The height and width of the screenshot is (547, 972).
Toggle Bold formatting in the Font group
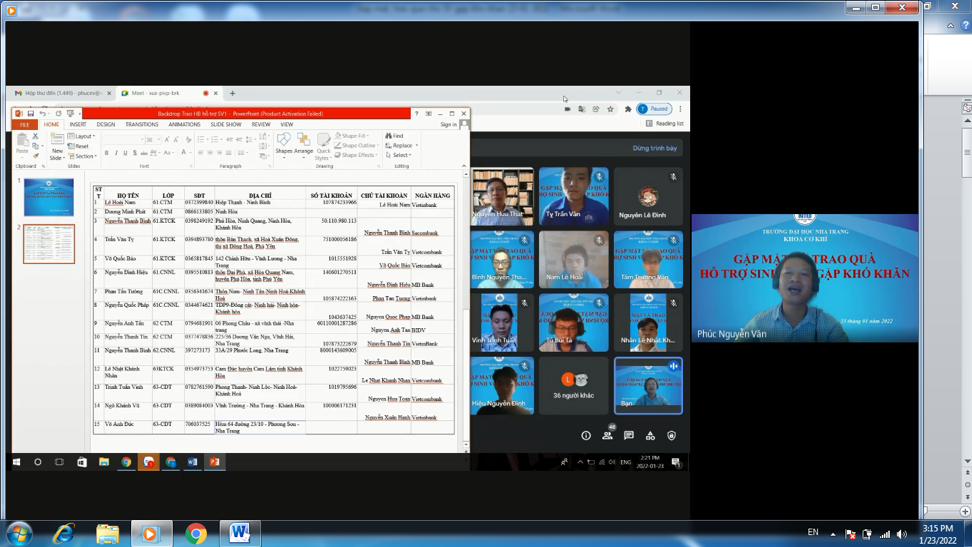pyautogui.click(x=107, y=153)
